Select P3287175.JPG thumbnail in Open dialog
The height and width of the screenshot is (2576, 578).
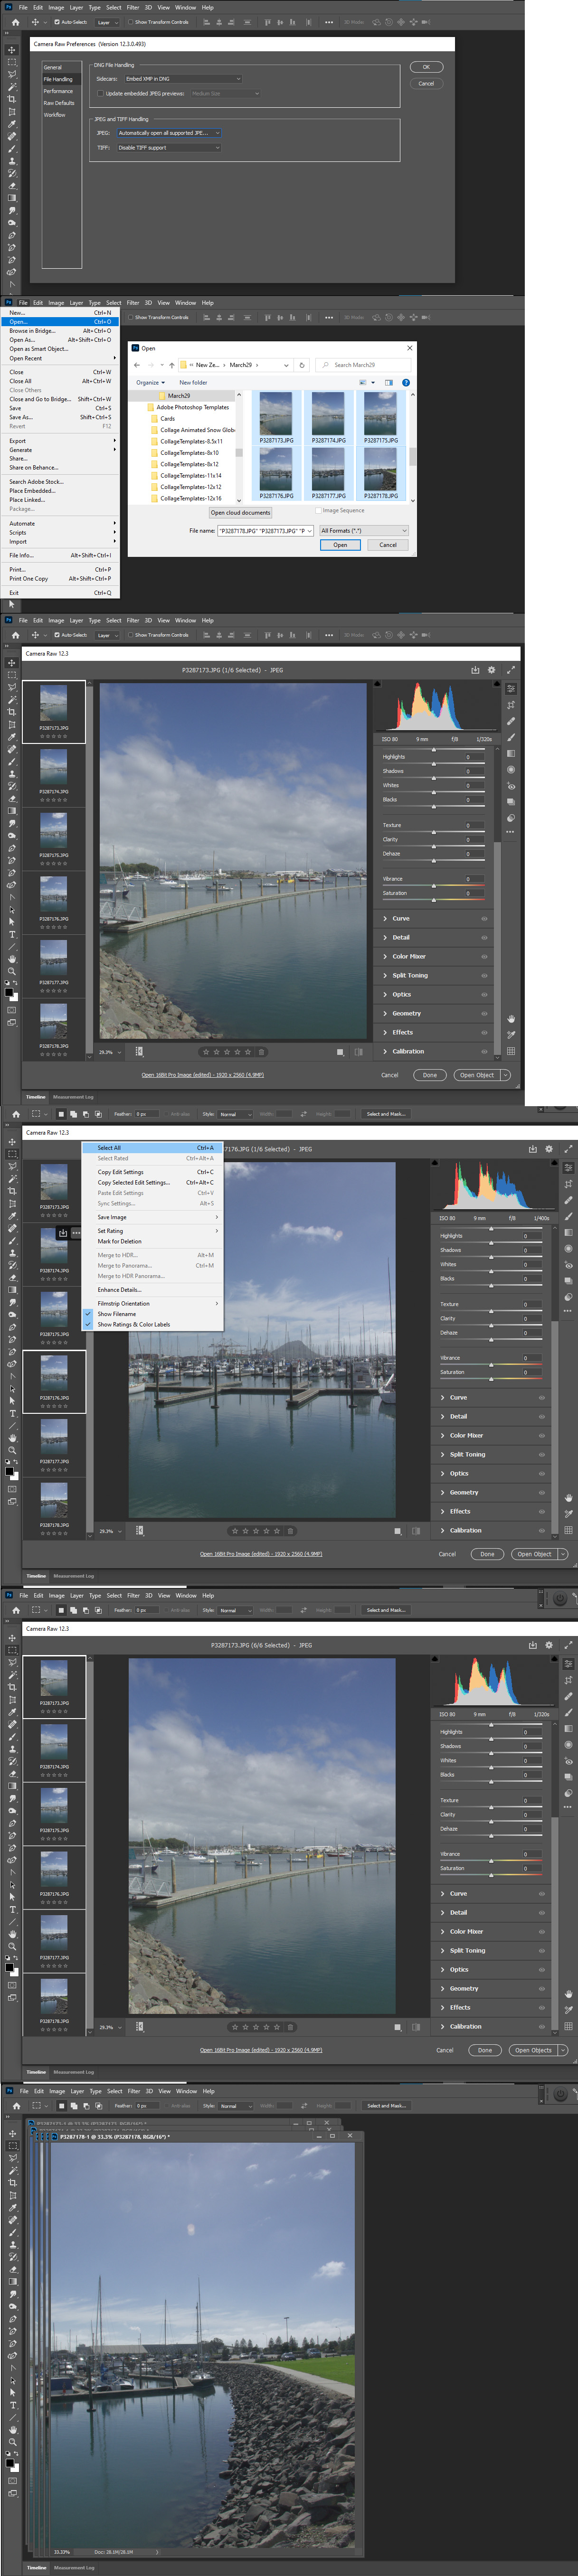(x=380, y=417)
